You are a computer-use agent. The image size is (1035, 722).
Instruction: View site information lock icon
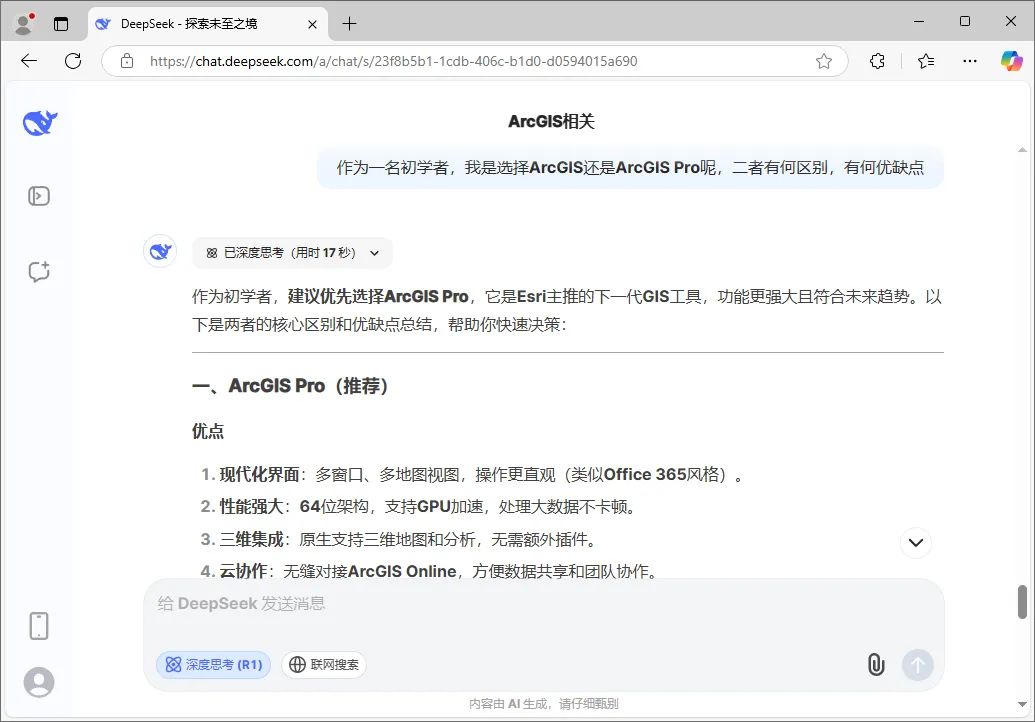(127, 61)
